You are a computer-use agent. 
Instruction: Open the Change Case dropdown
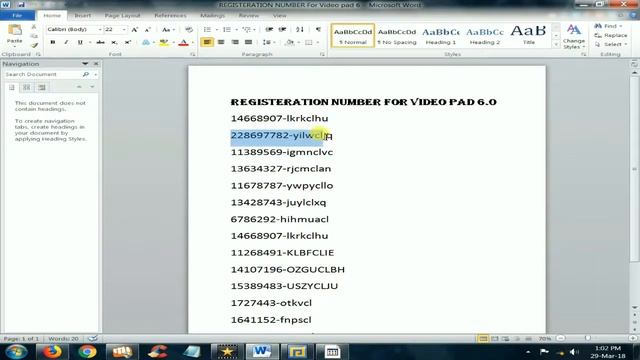coord(168,29)
